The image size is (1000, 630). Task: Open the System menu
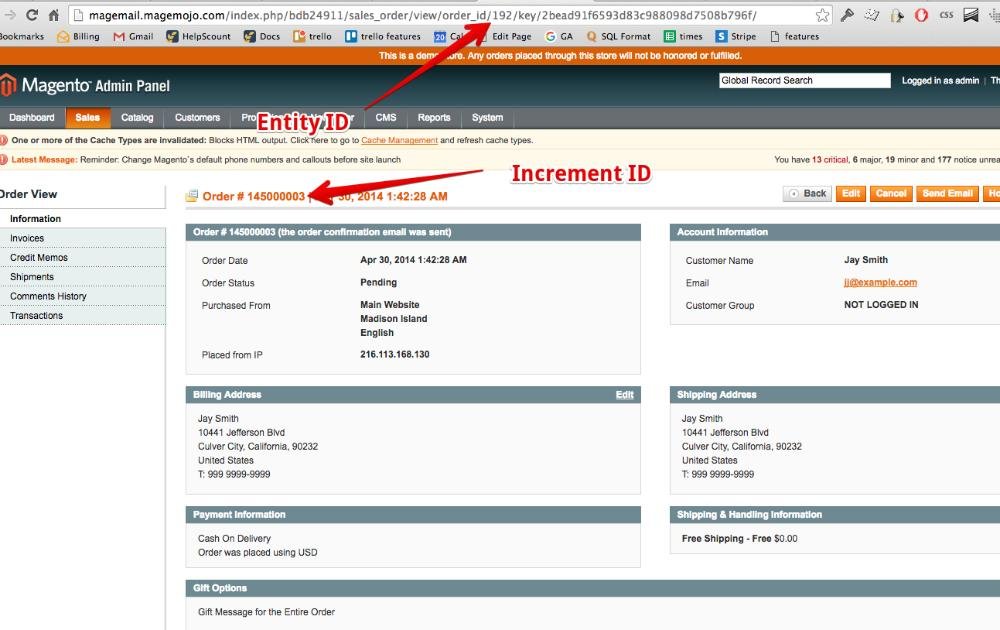coord(487,118)
